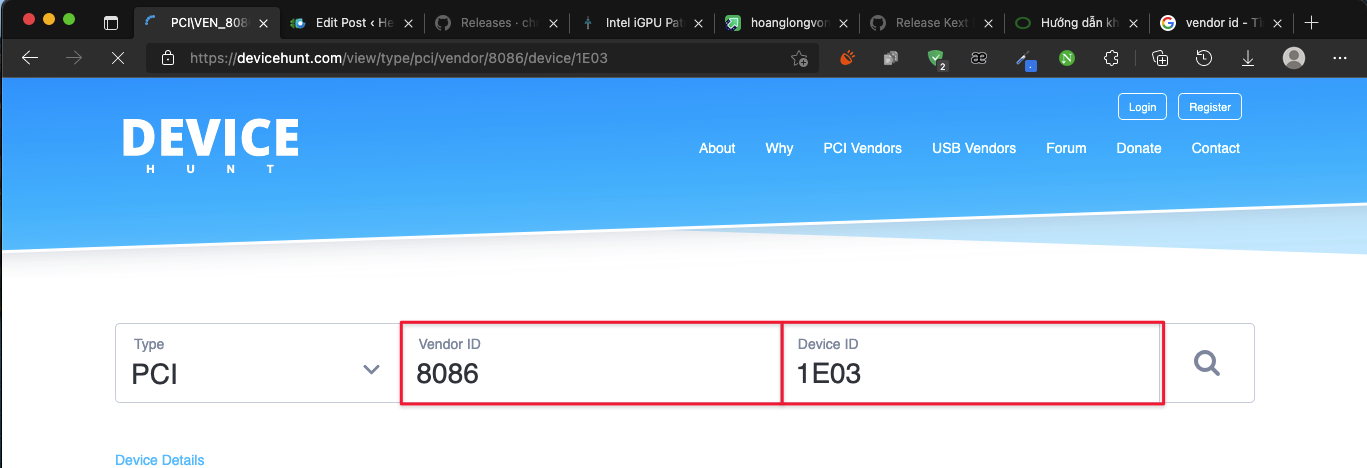Click the green shield extension icon
Viewport: 1367px width, 468px height.
pos(936,58)
